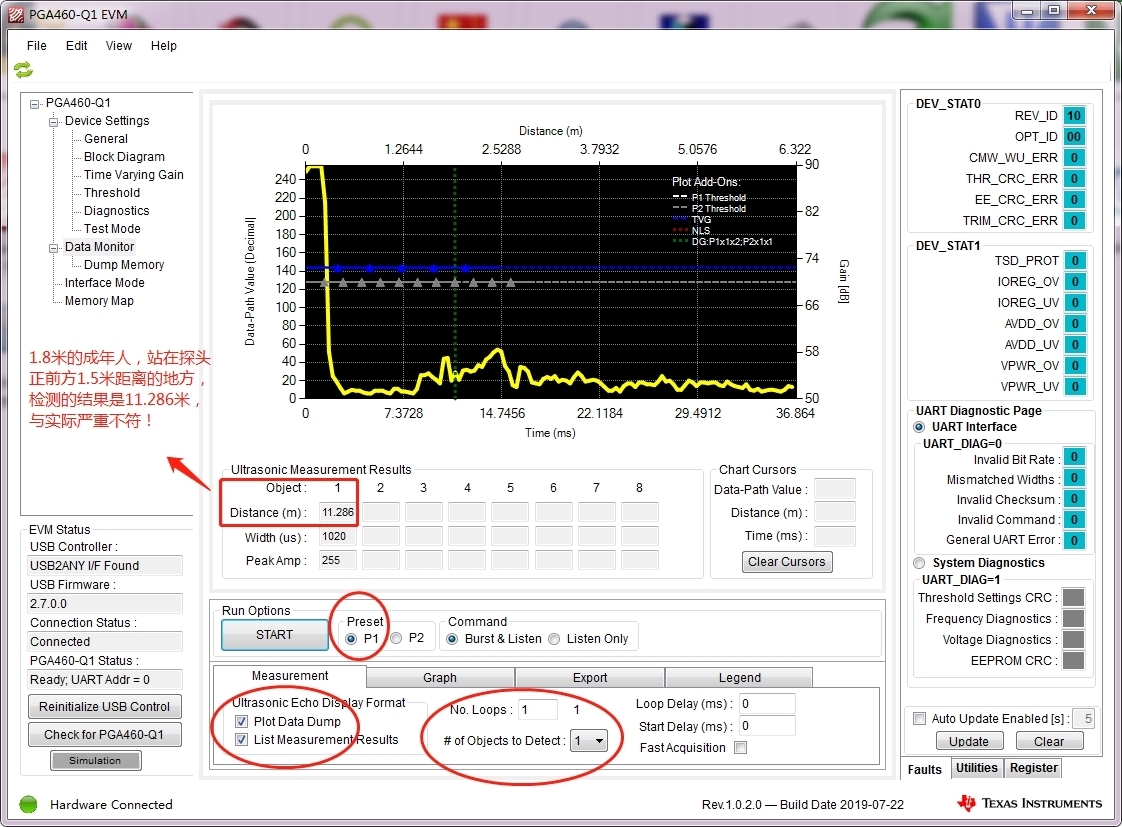Open the File menu

(x=36, y=46)
